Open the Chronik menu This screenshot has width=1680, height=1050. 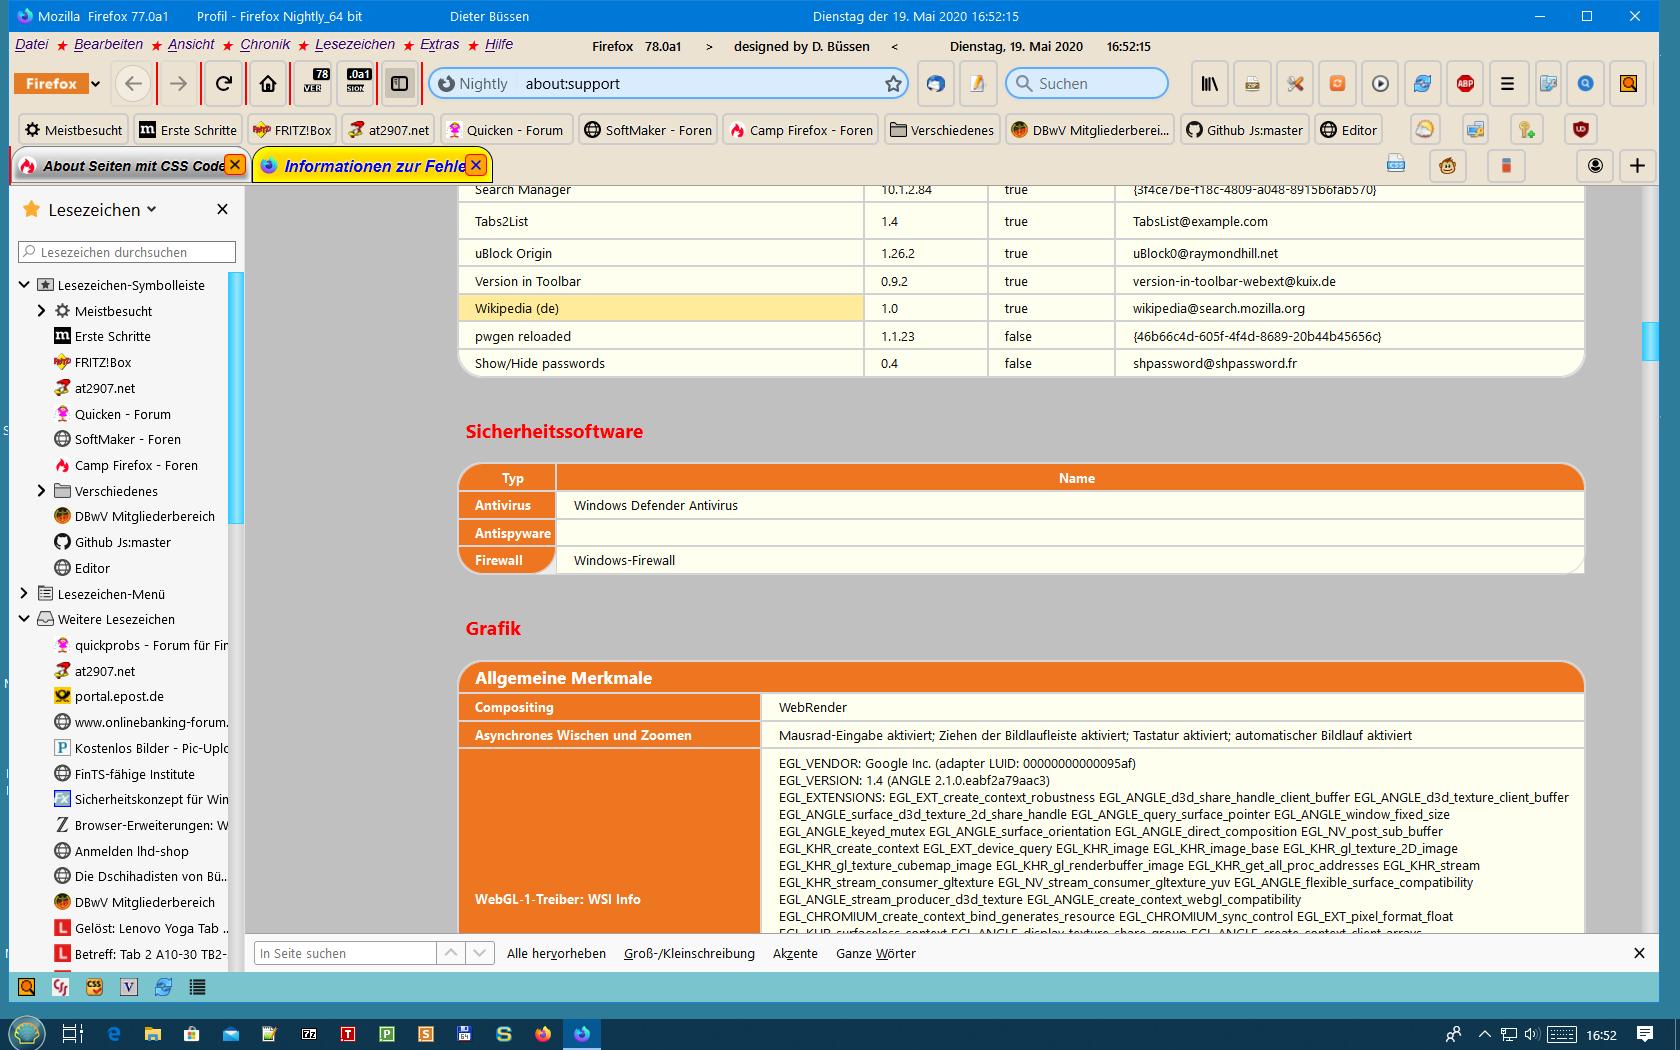tap(265, 44)
